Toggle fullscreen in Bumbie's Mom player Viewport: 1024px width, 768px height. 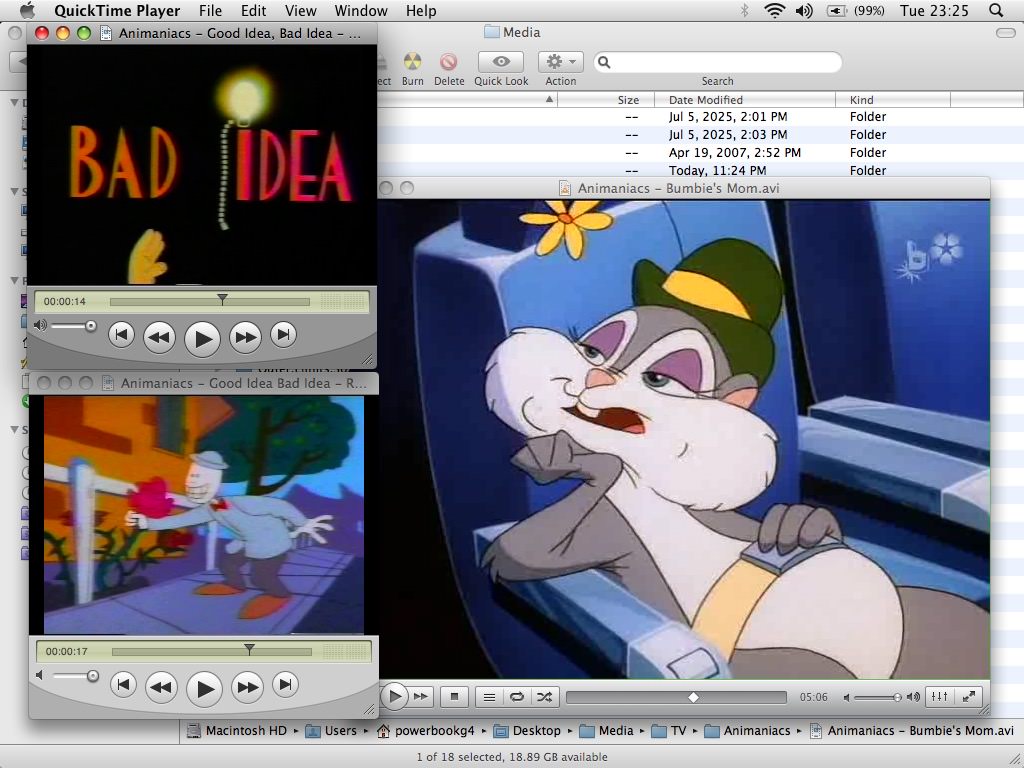click(x=968, y=697)
